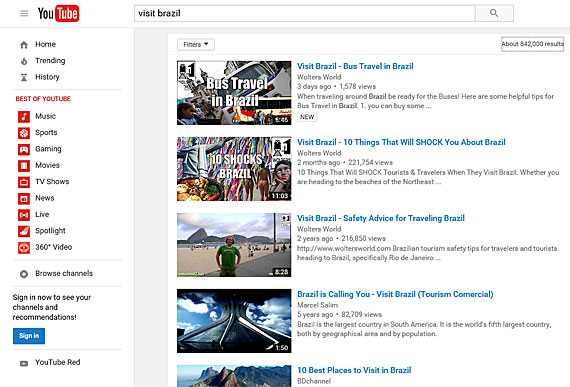Image resolution: width=570 pixels, height=387 pixels.
Task: Click the Music note icon
Action: tap(24, 117)
